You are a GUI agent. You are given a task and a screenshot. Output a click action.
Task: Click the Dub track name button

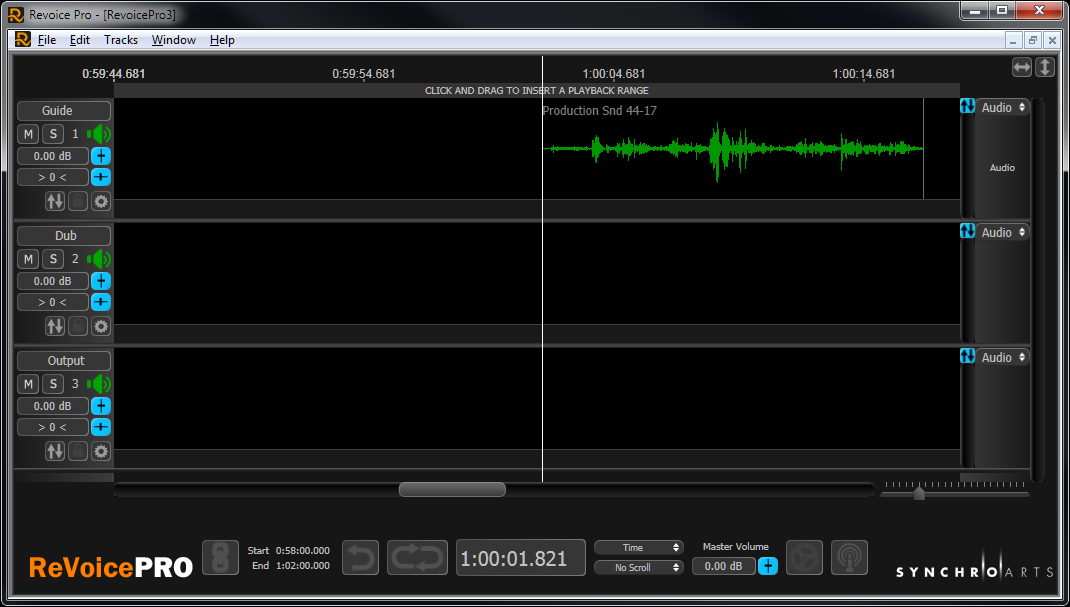coord(65,236)
